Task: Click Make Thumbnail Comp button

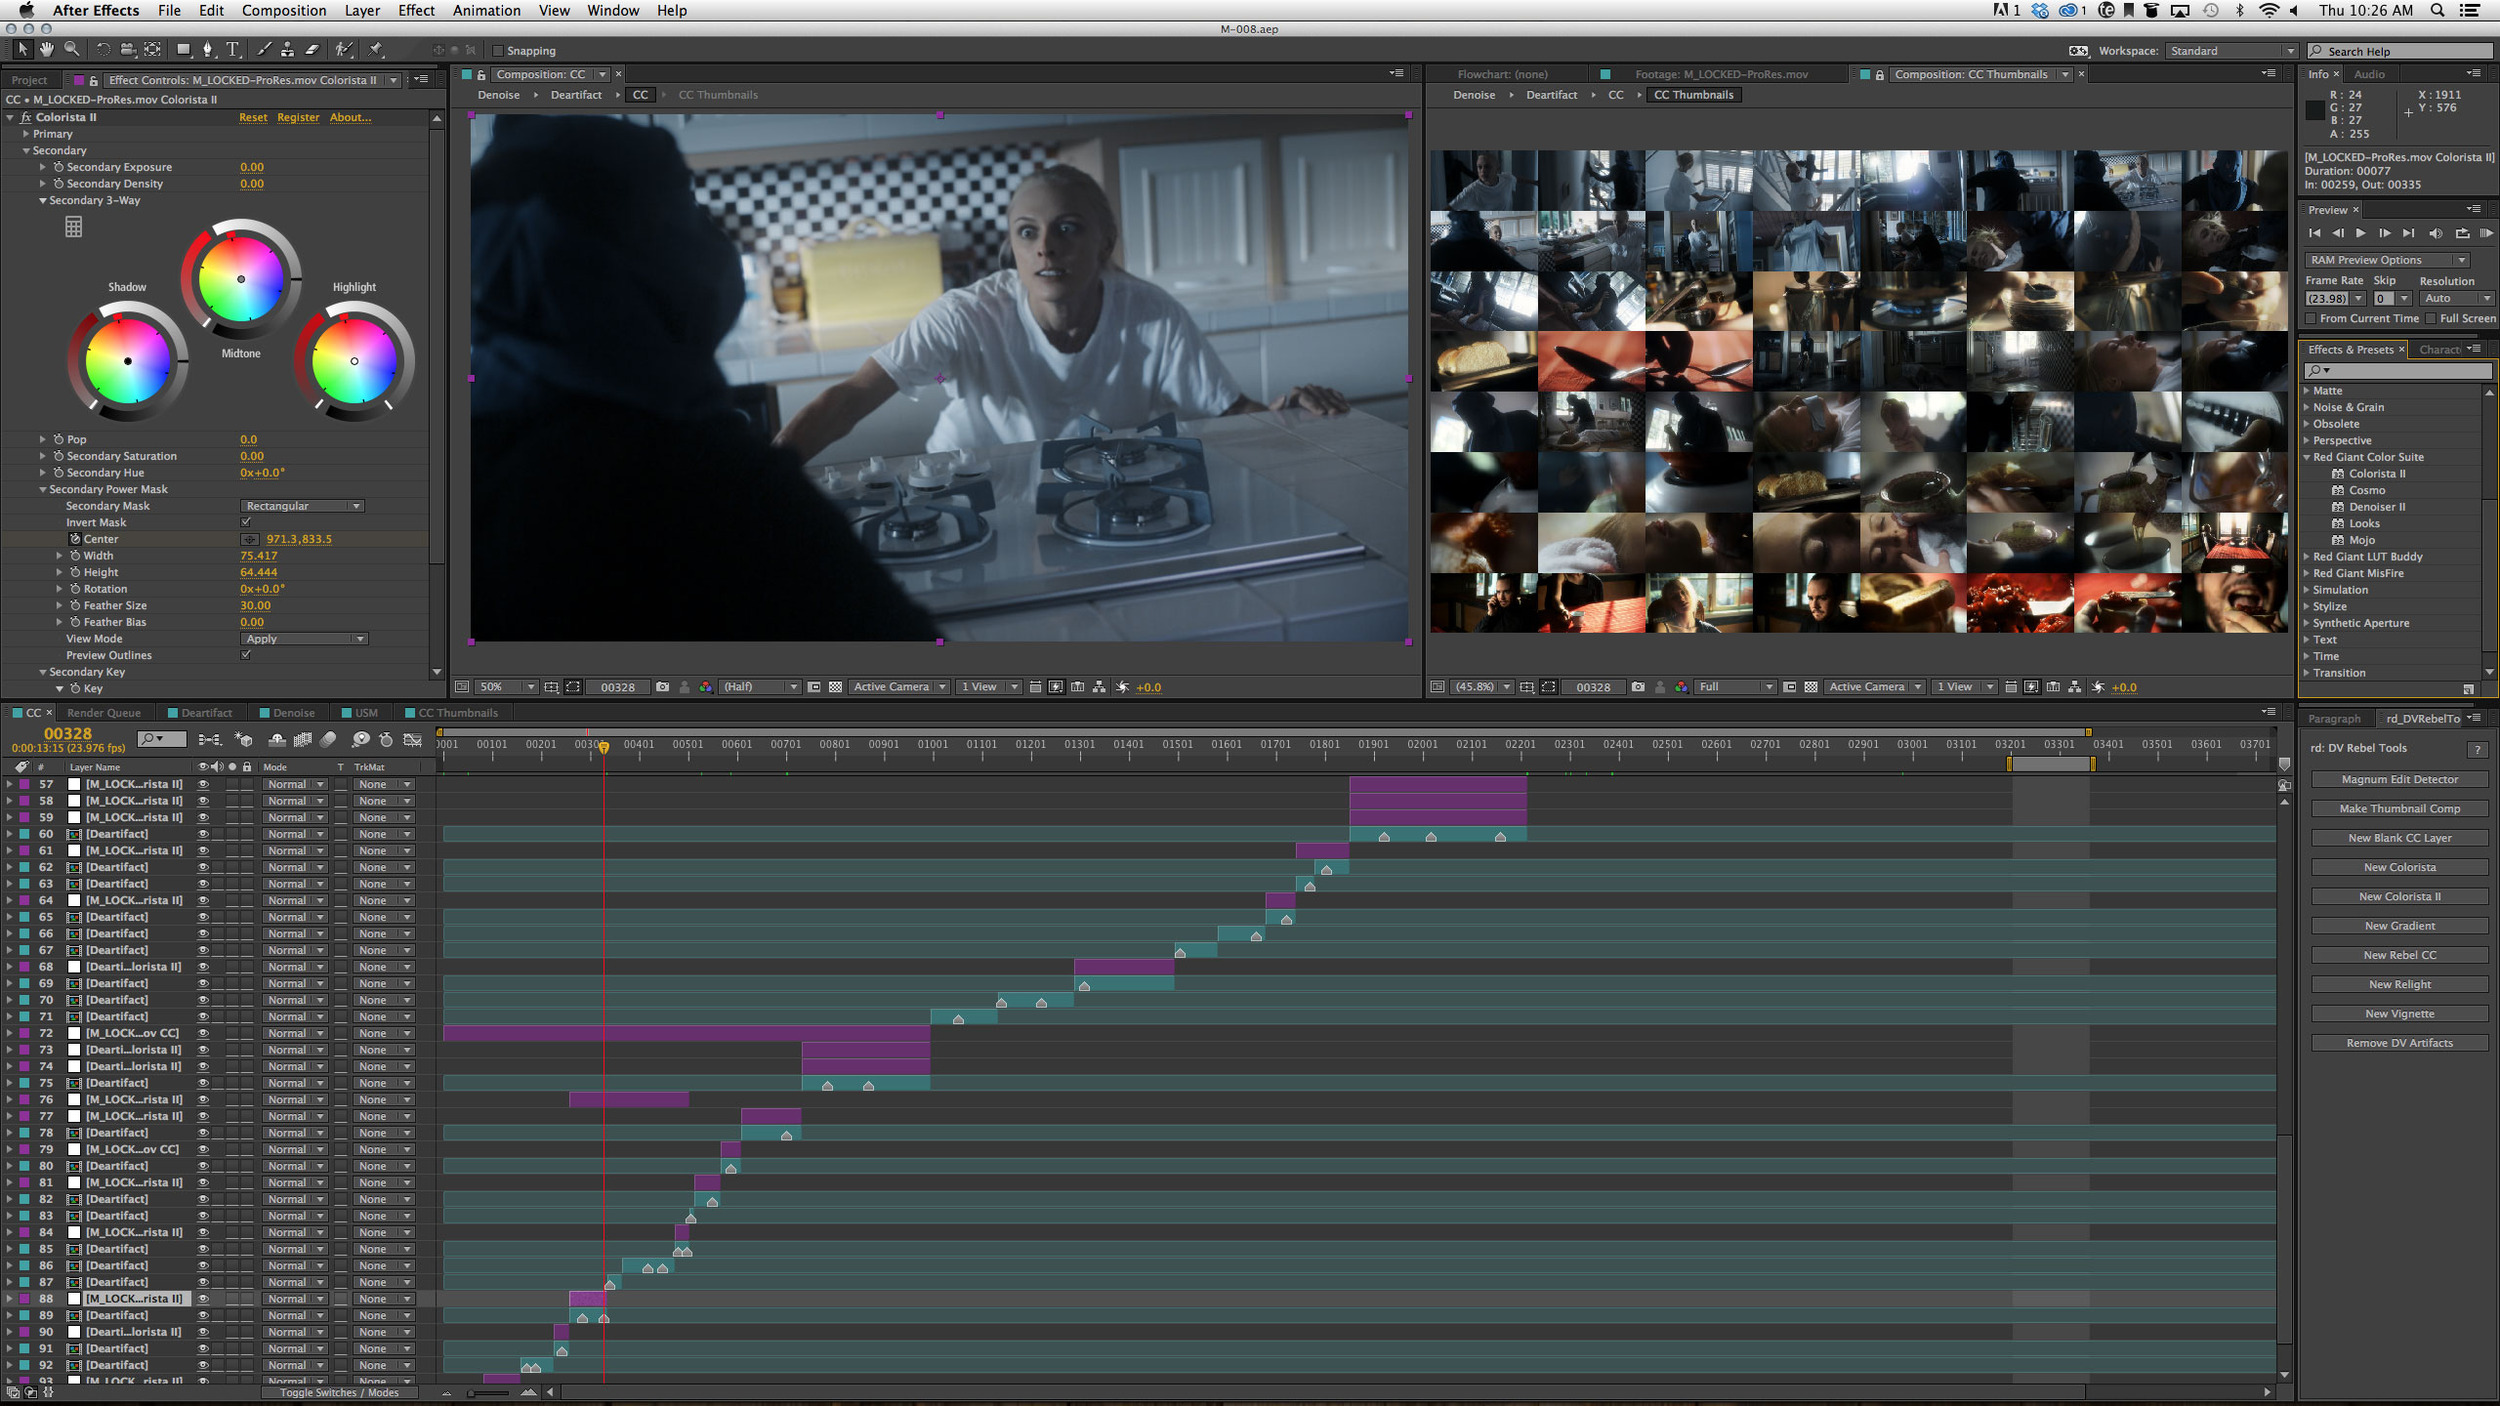Action: click(x=2399, y=809)
